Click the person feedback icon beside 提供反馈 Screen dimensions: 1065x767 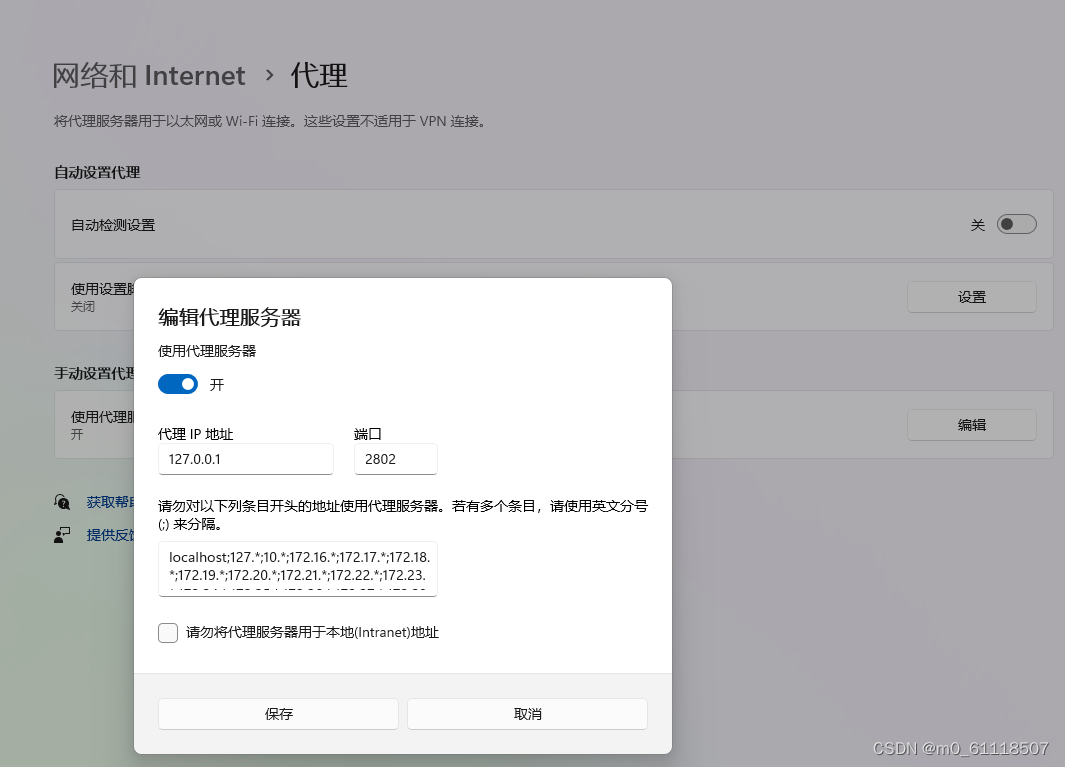point(62,534)
